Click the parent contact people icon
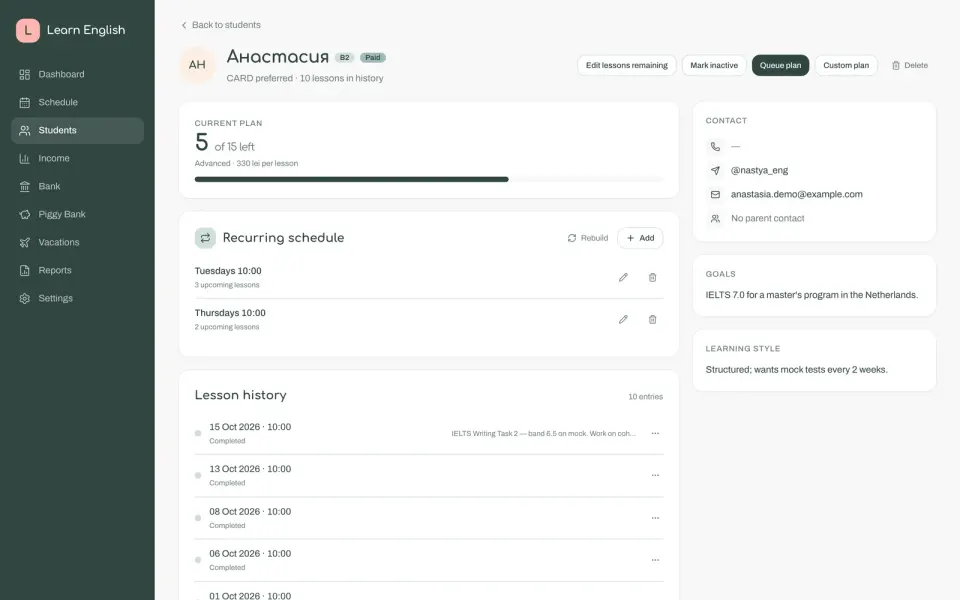 [x=715, y=219]
